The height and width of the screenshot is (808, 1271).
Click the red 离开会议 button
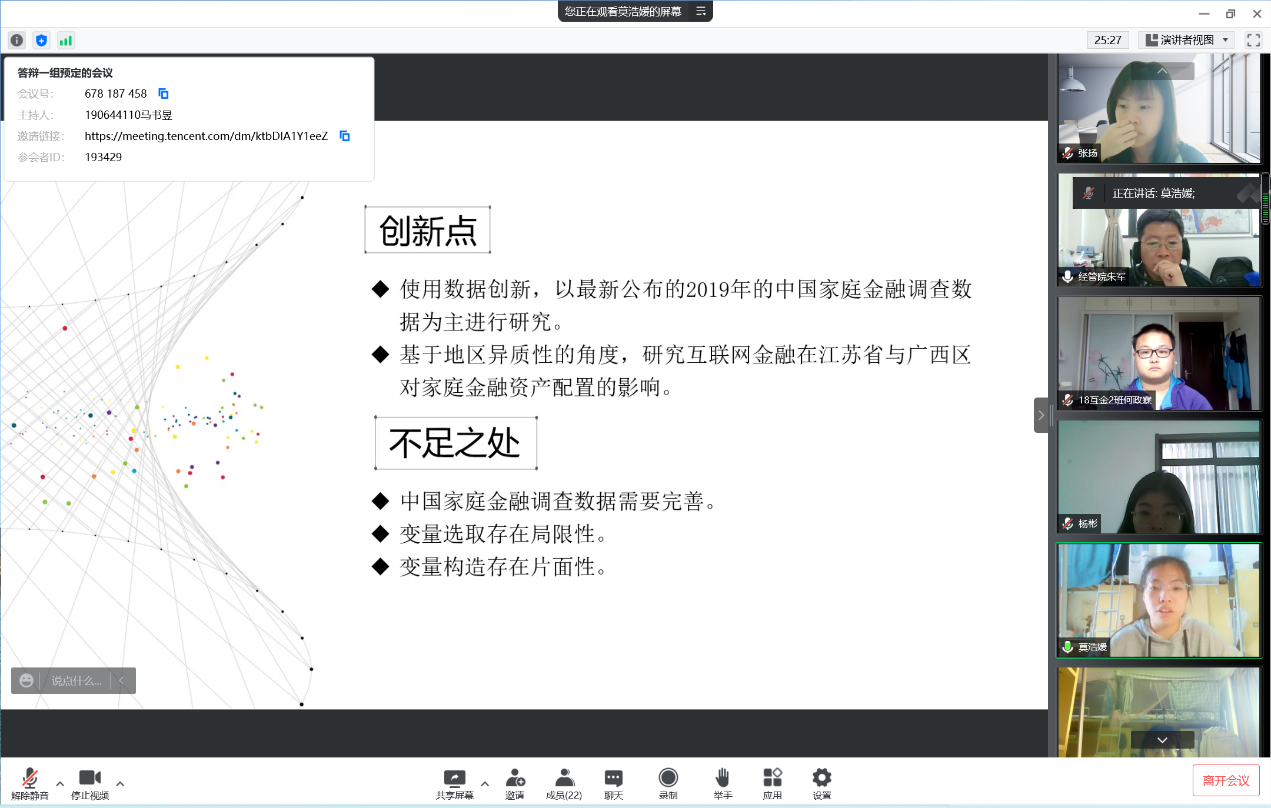1225,780
